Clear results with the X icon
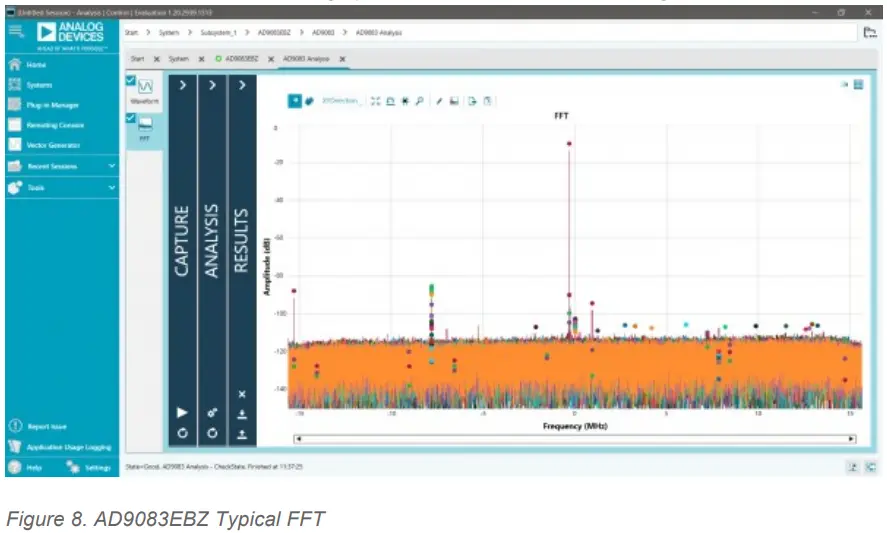The image size is (887, 533). [242, 394]
